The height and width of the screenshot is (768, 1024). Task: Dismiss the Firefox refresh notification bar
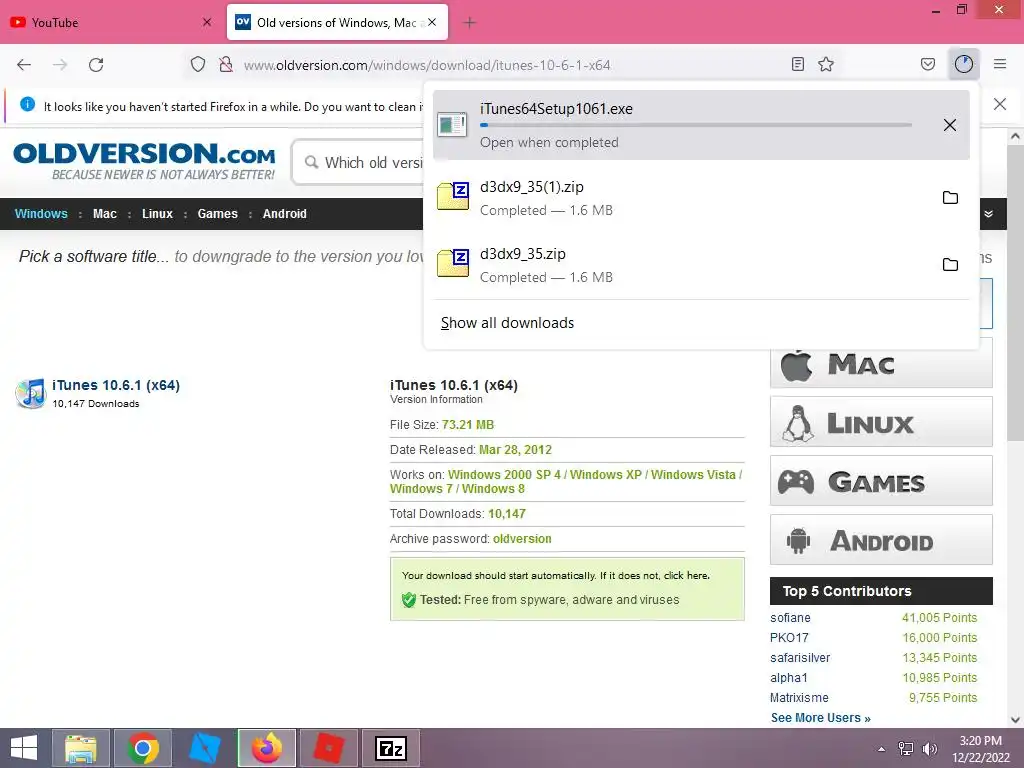click(1000, 104)
